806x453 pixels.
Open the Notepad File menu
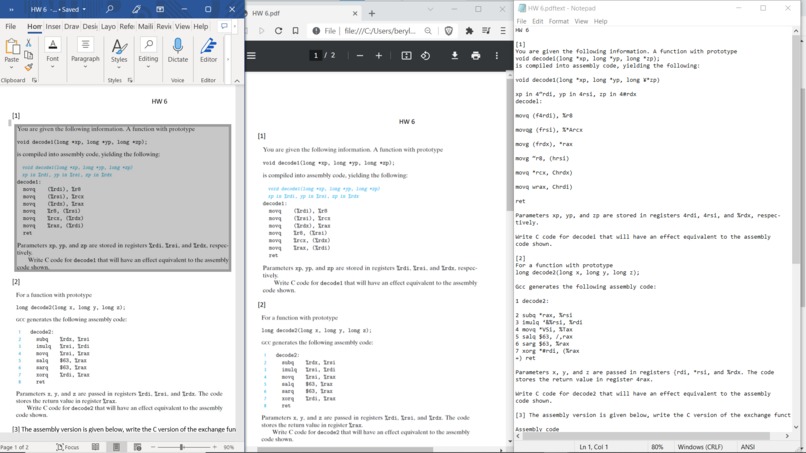[x=521, y=21]
